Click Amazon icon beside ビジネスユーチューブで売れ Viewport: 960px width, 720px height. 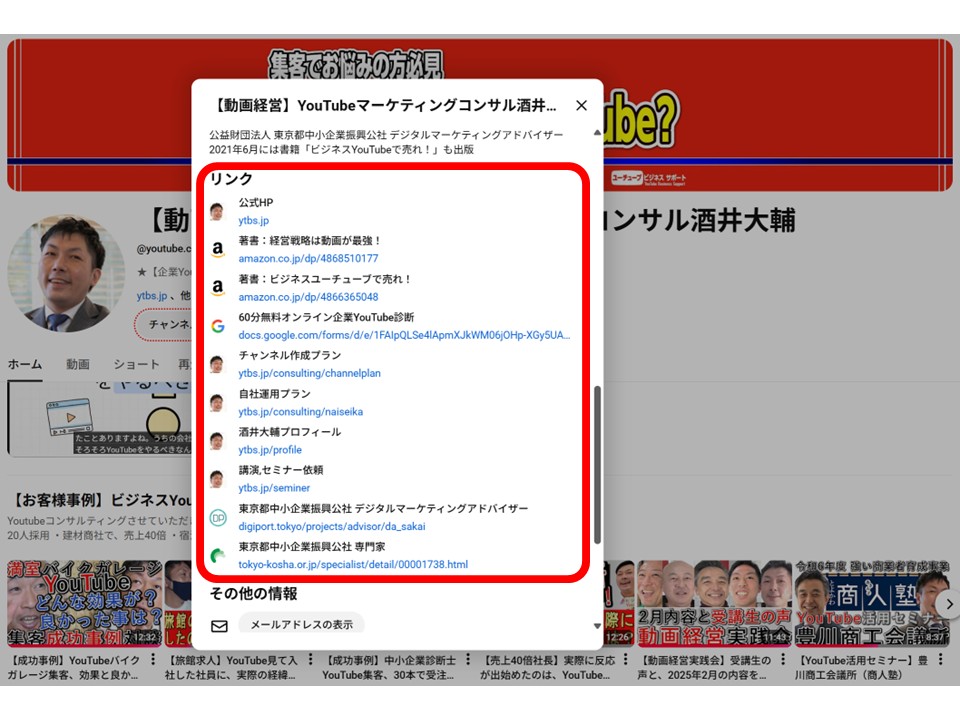217,288
